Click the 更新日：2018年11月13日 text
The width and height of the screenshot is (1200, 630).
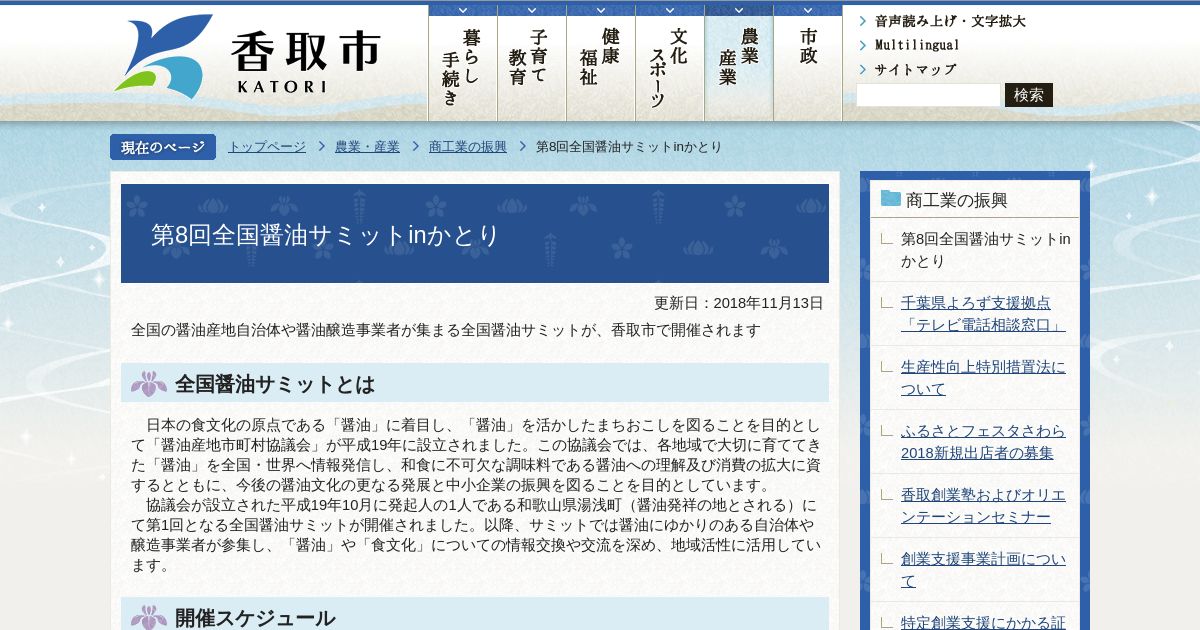point(739,303)
